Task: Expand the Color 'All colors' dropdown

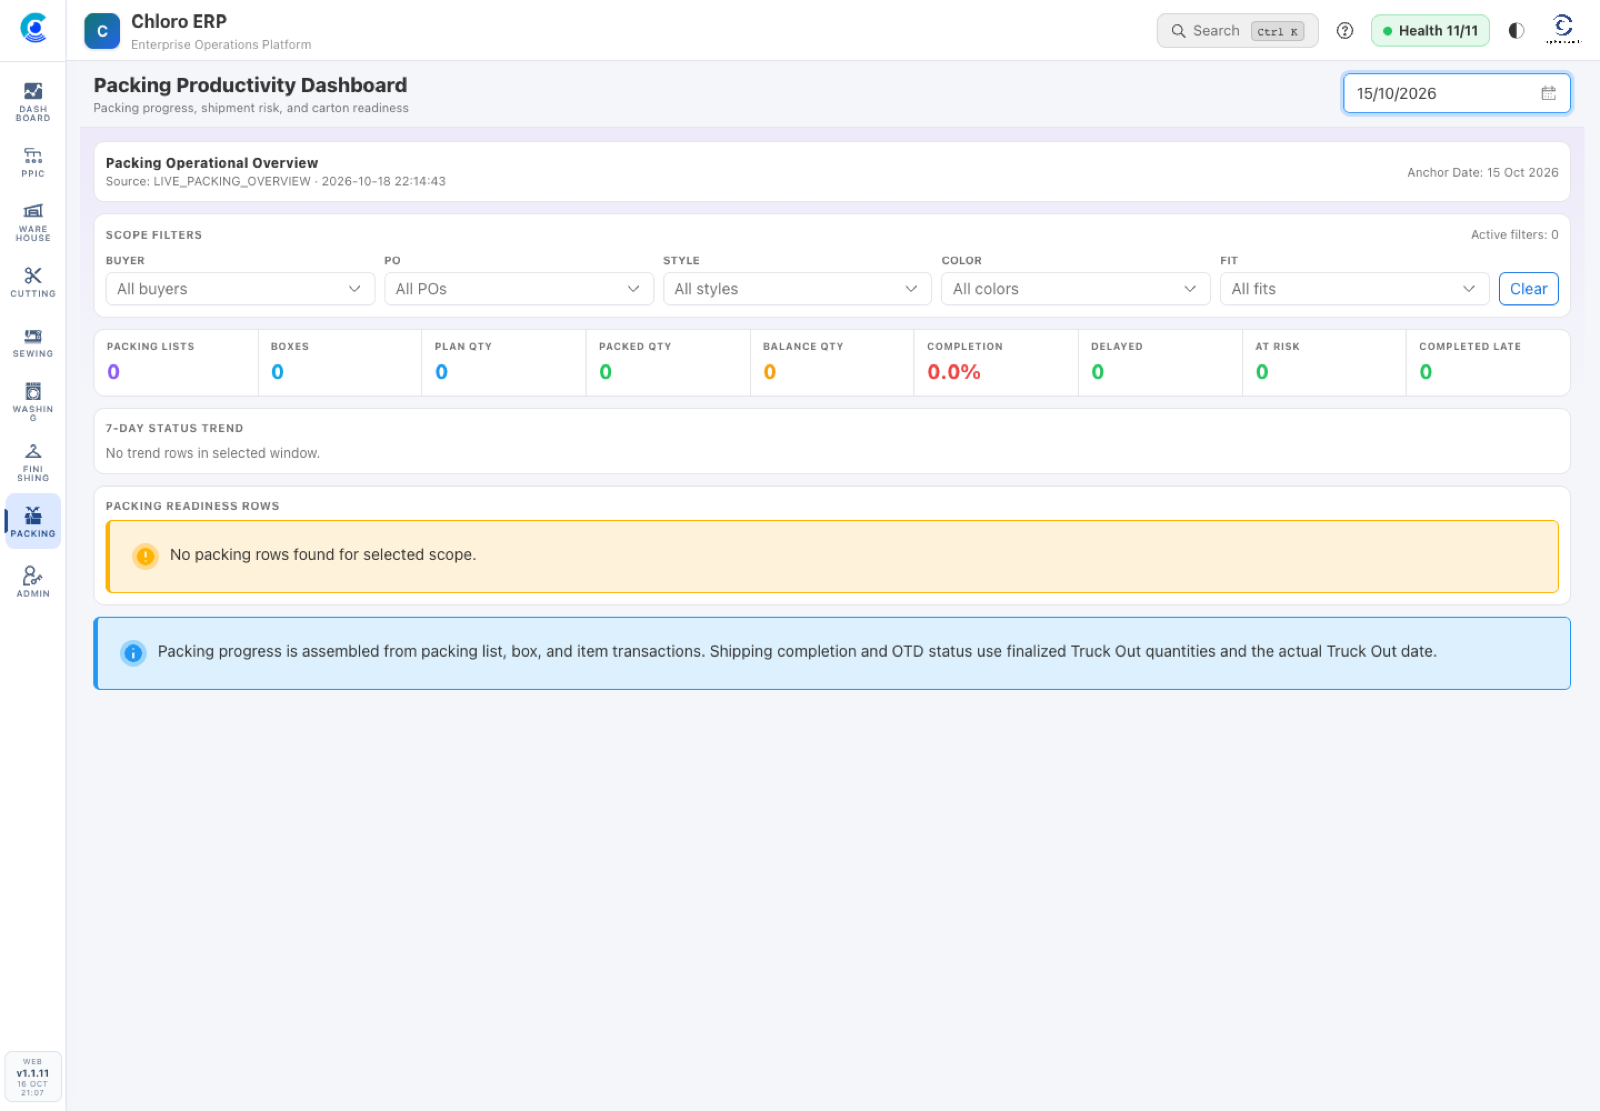Action: click(x=1076, y=289)
